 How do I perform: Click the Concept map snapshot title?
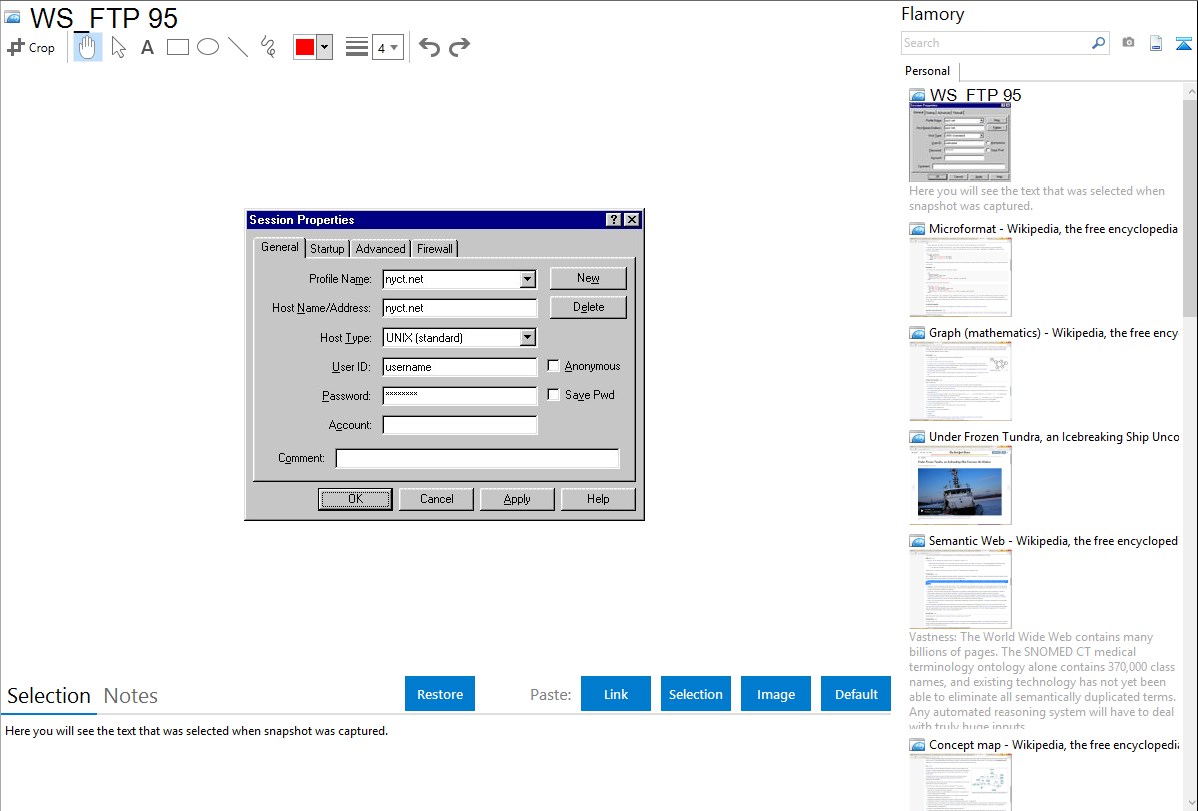[x=1054, y=744]
